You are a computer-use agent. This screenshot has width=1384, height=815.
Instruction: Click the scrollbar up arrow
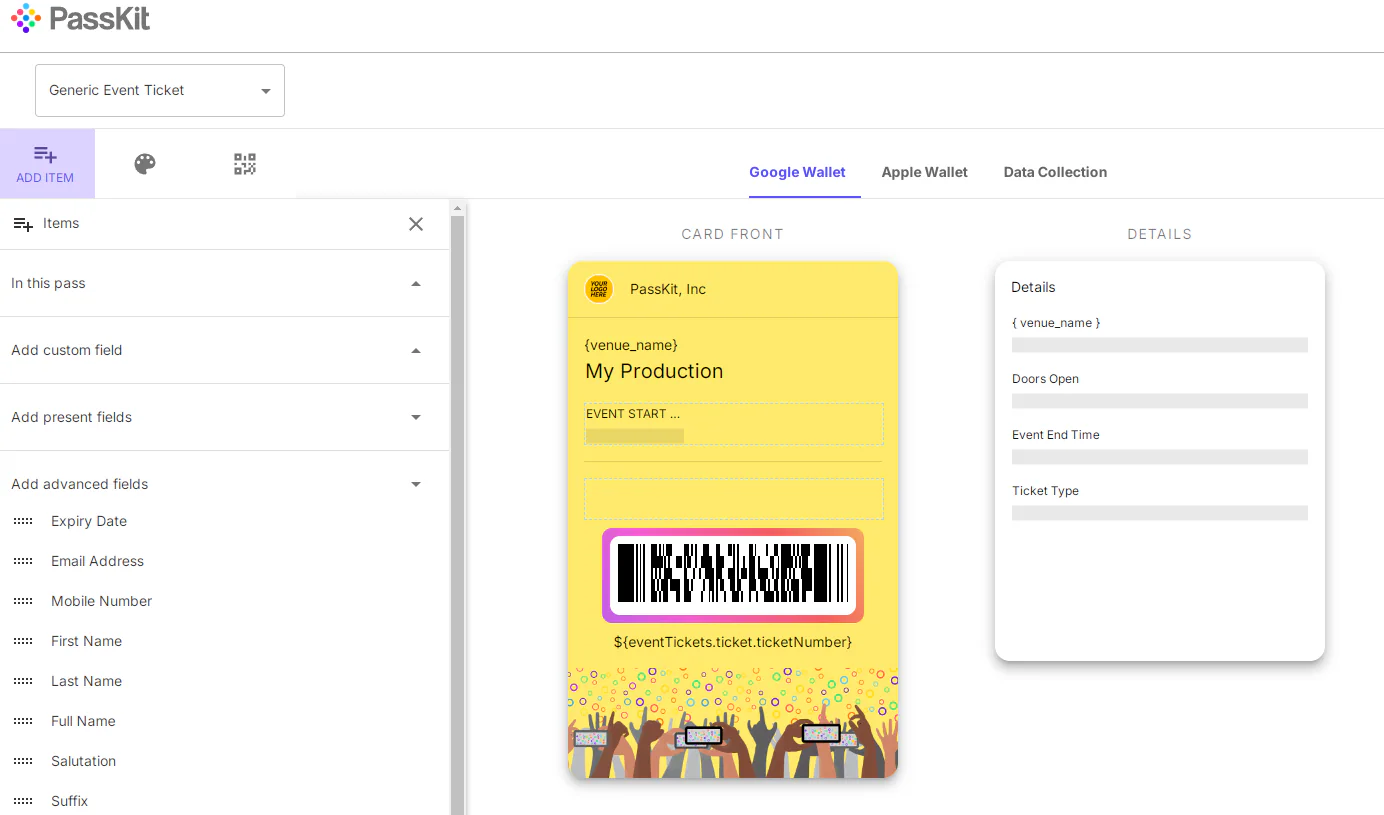[458, 209]
